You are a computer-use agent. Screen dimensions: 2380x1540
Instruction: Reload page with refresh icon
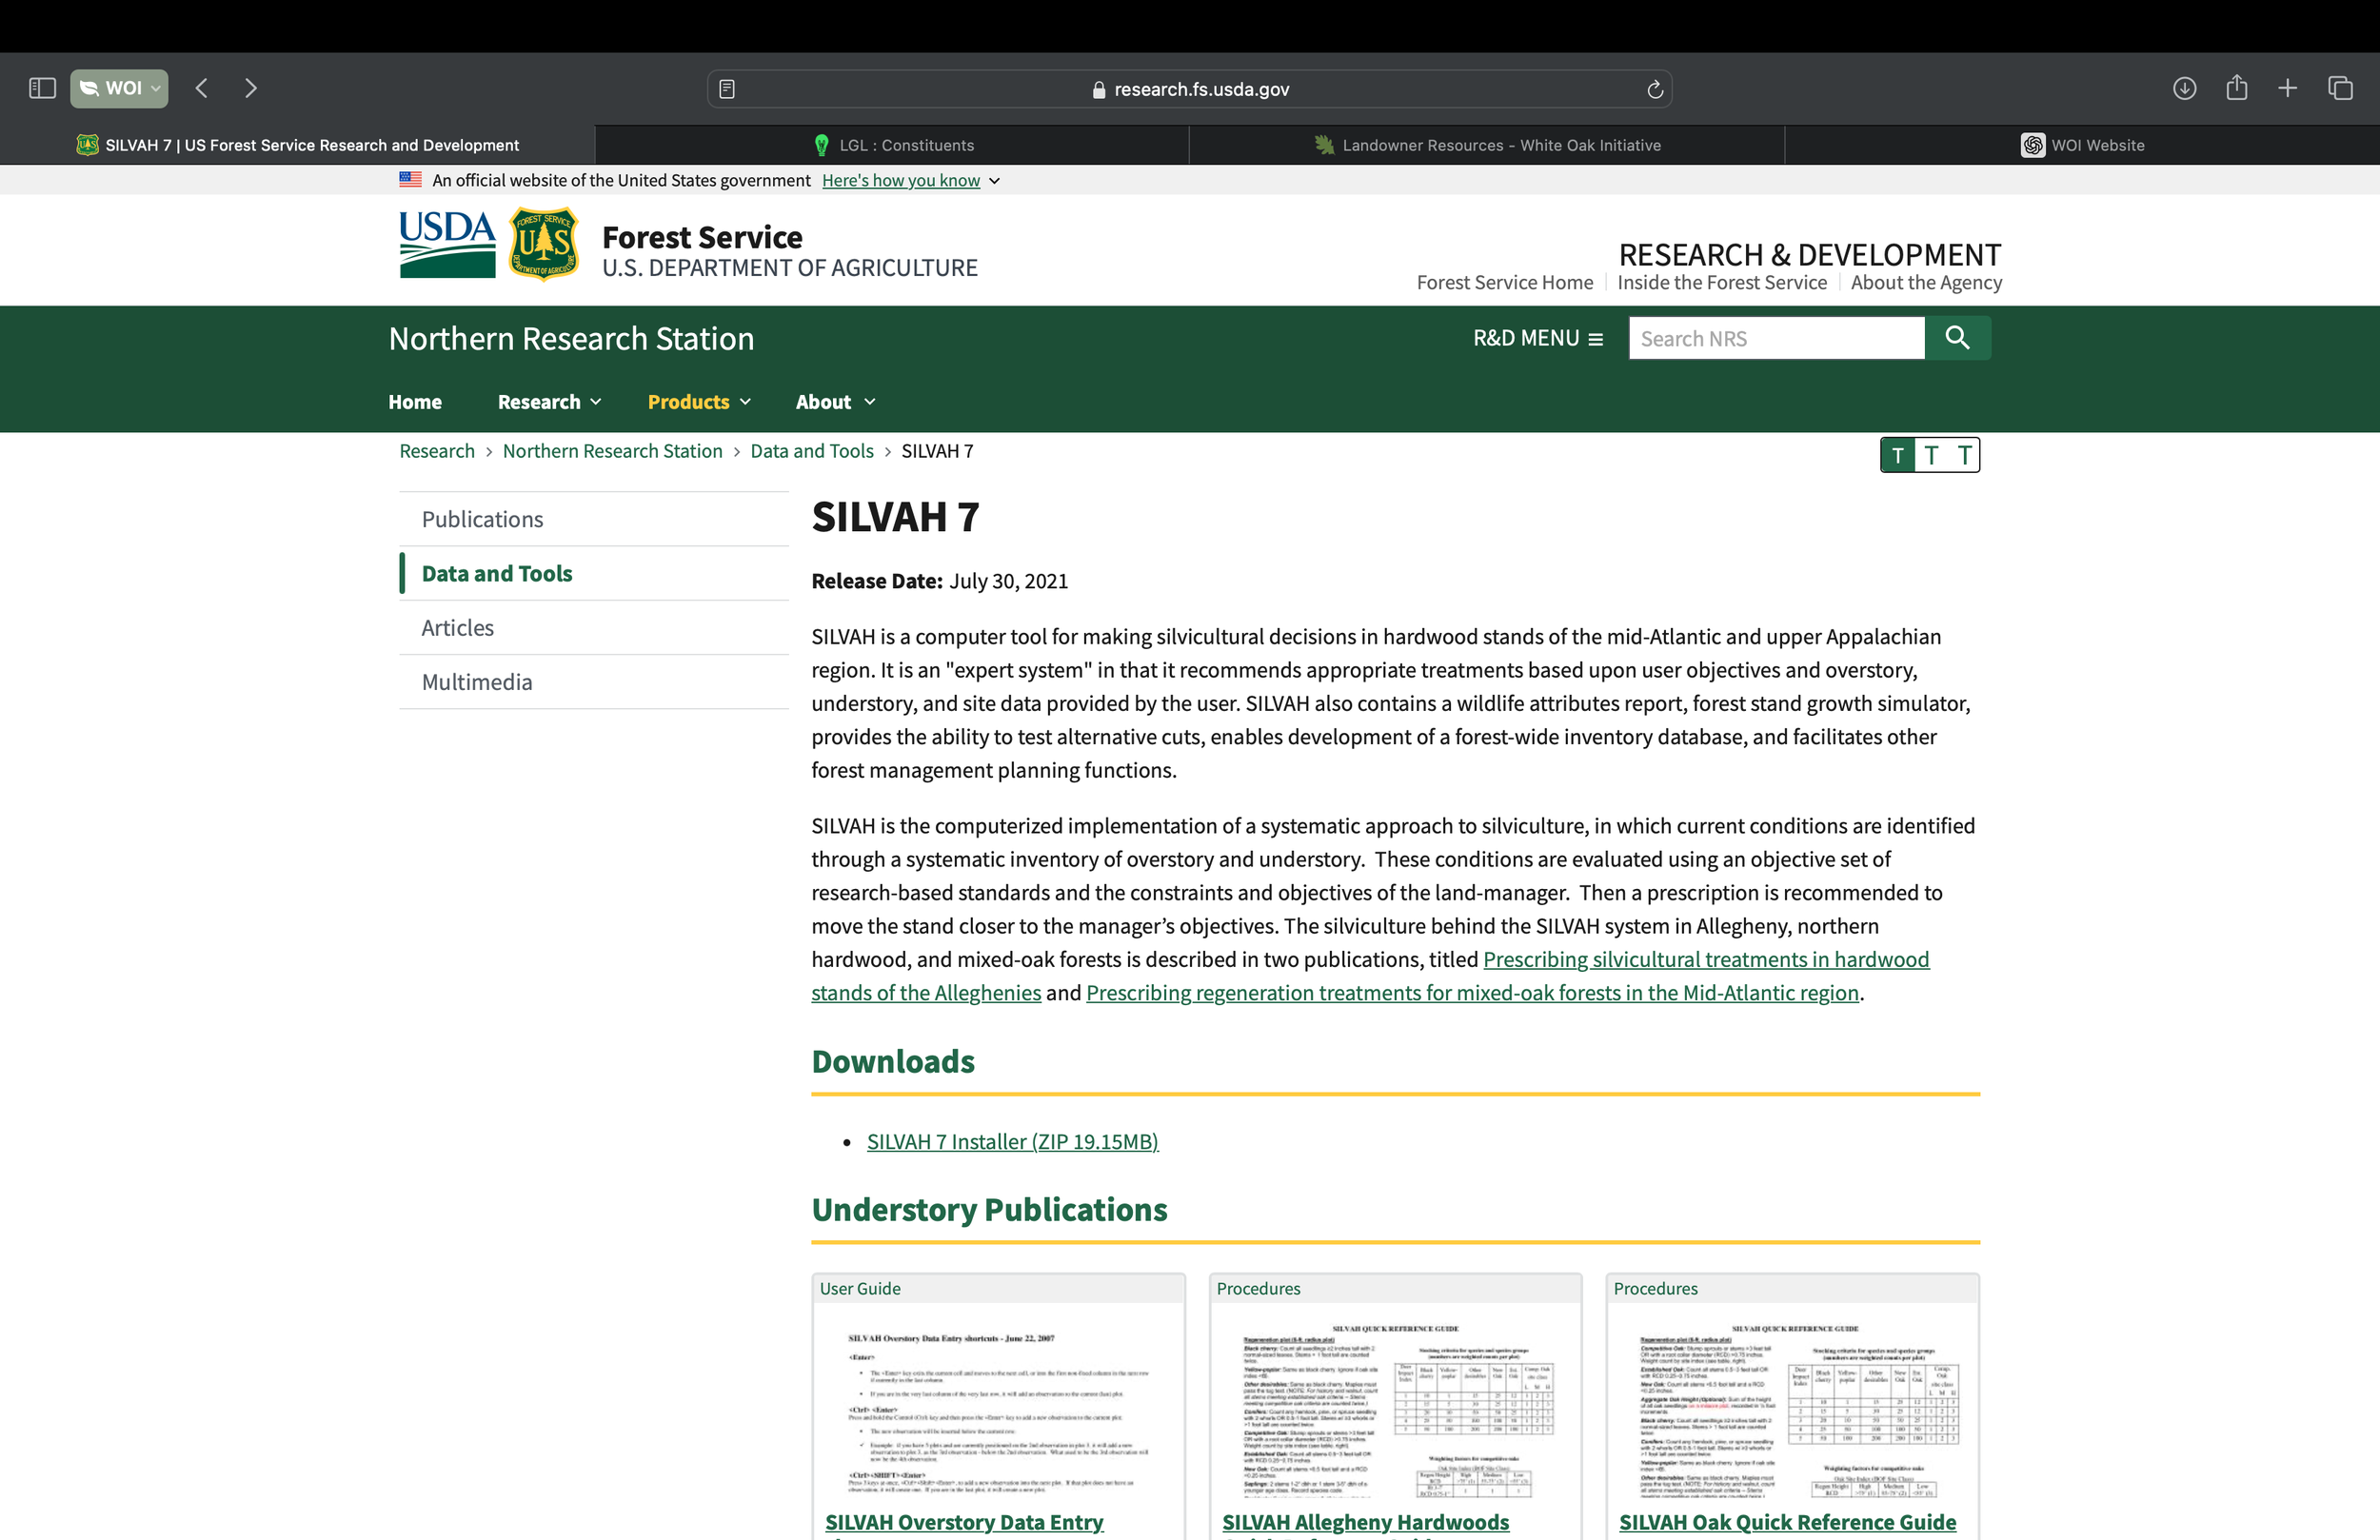[1655, 89]
